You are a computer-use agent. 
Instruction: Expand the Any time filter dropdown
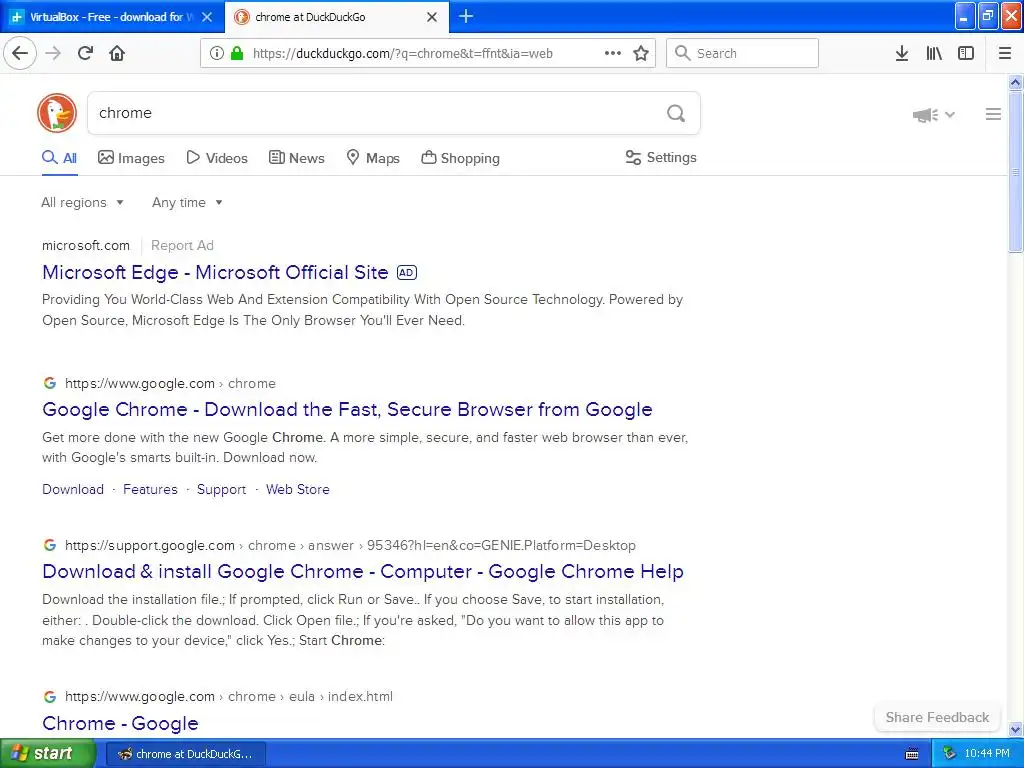click(187, 202)
